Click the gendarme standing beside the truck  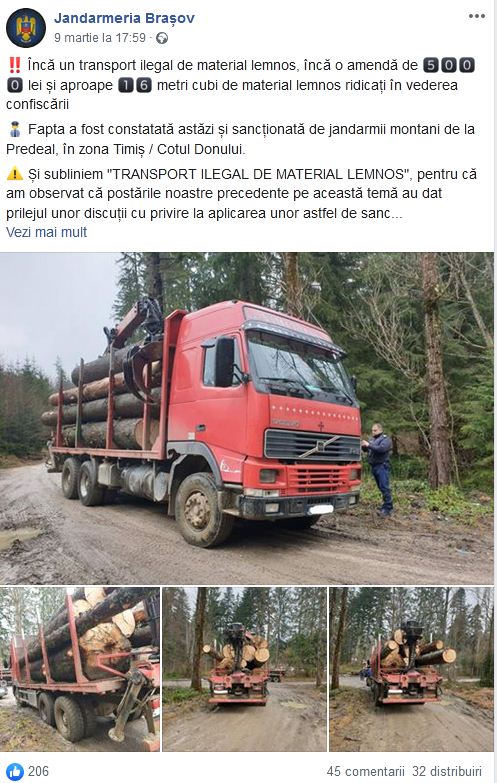(x=380, y=468)
